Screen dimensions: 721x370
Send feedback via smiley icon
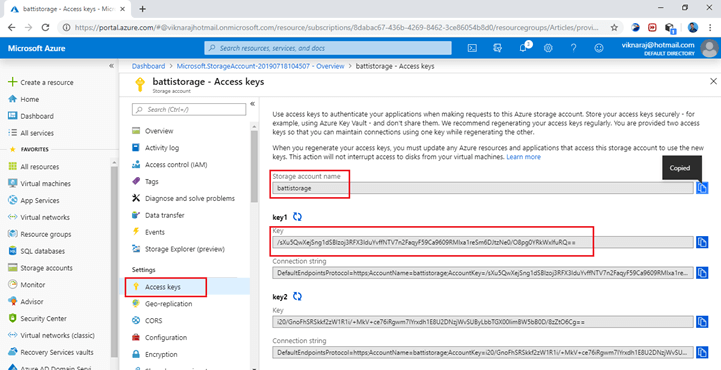coord(598,48)
